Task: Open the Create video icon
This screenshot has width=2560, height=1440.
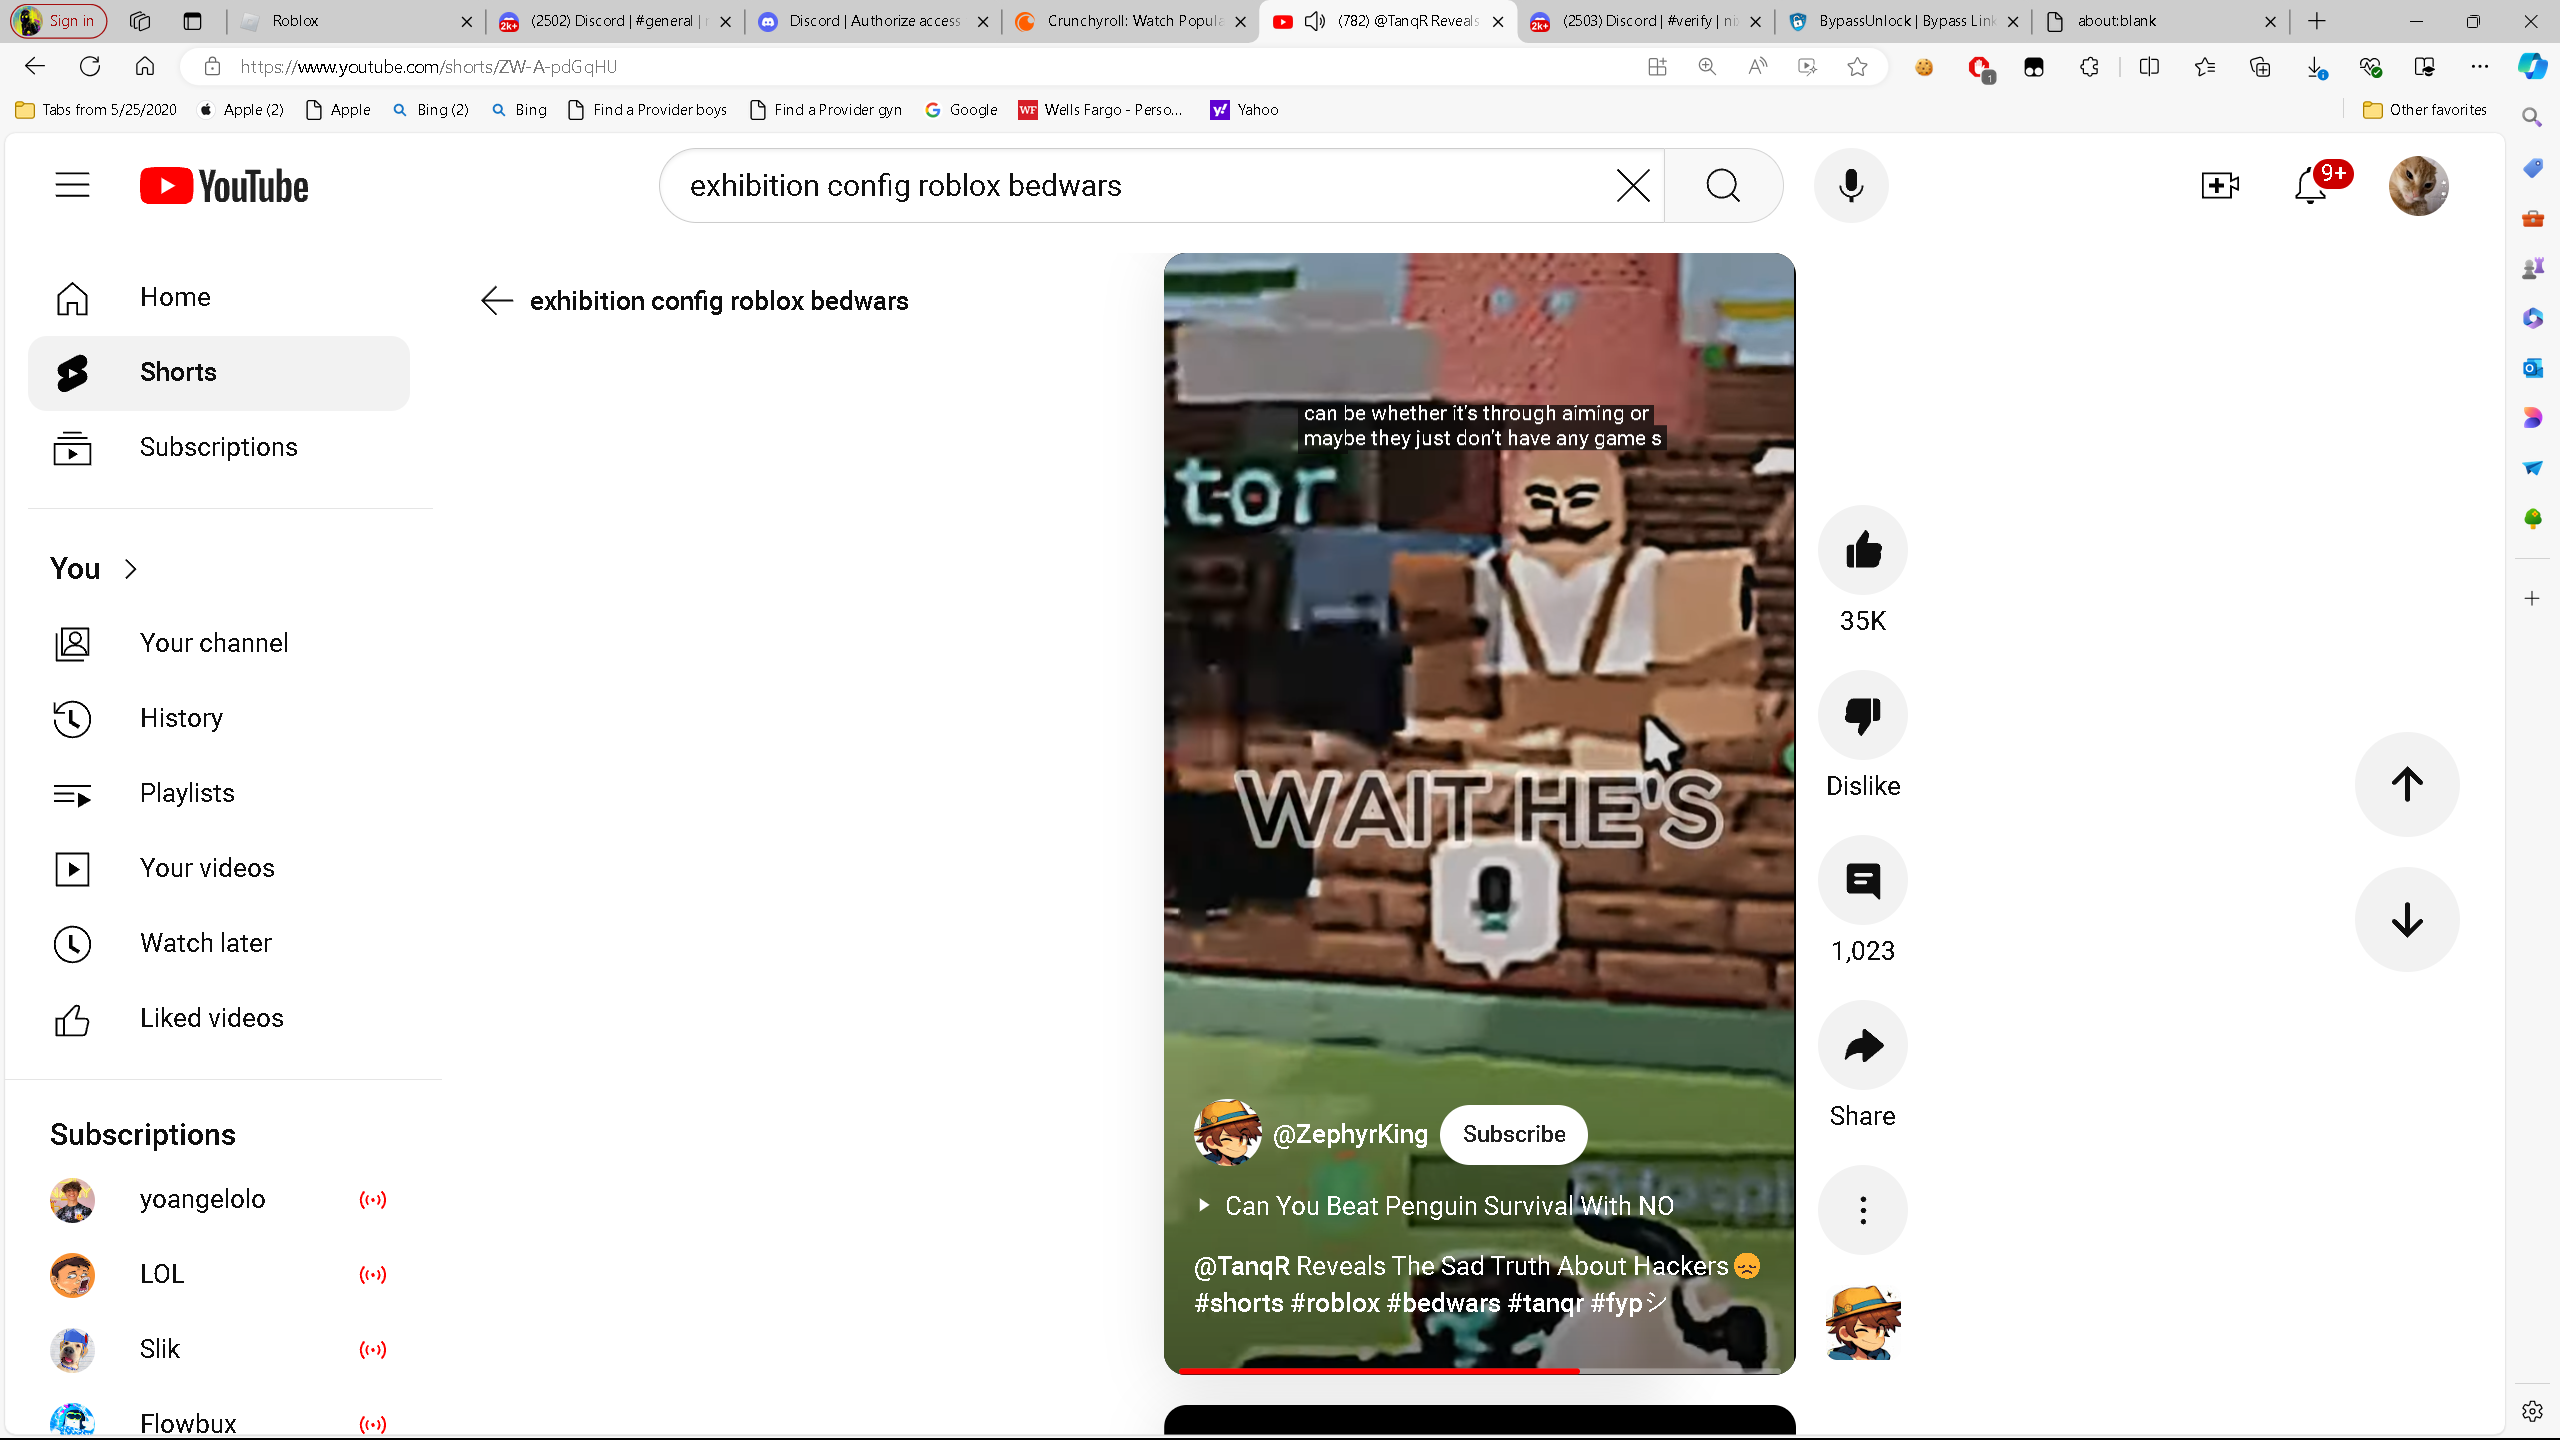Action: click(x=2220, y=186)
